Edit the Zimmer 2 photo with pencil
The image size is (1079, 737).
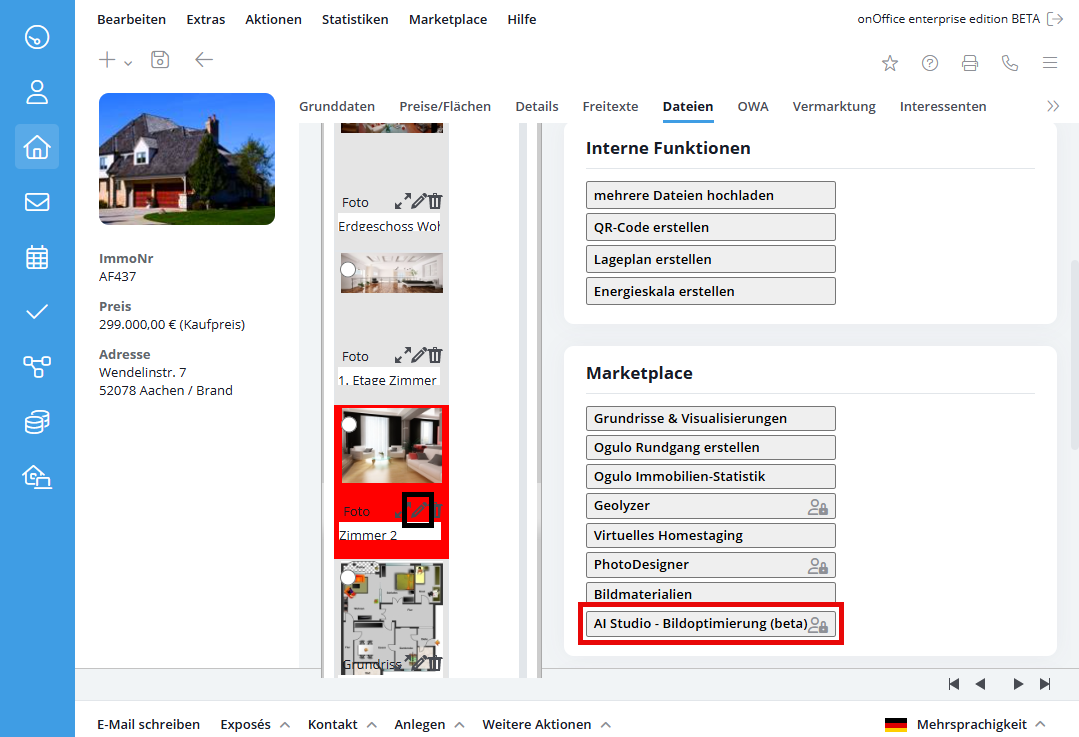coord(420,510)
